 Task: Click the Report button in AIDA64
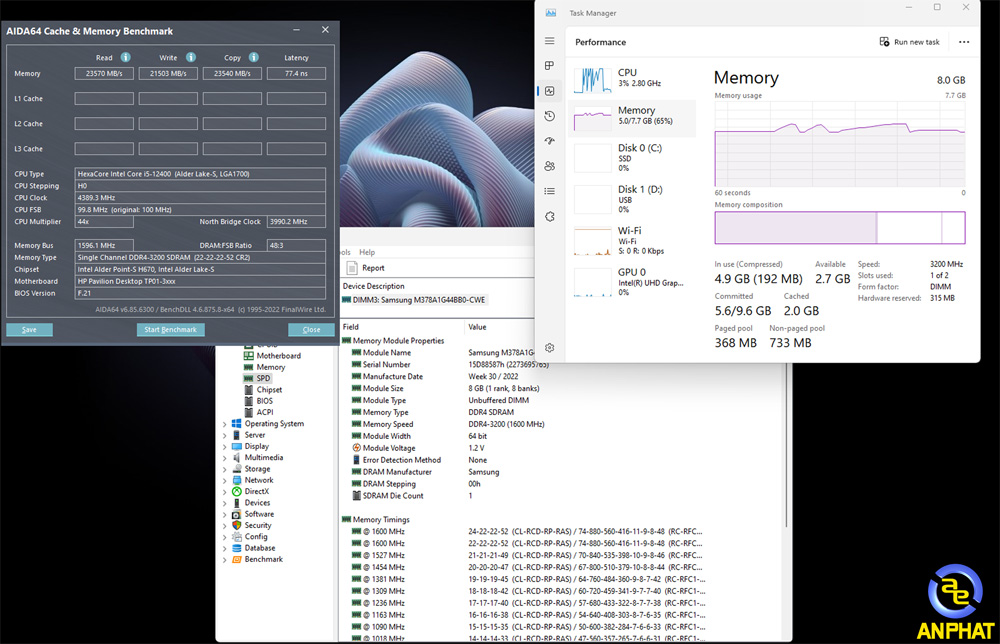(365, 268)
